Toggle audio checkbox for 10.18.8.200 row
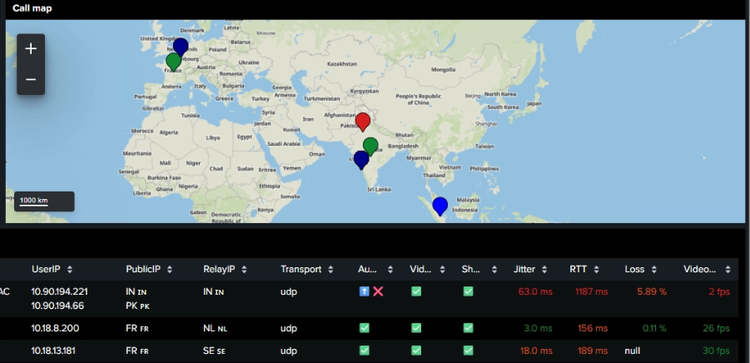 [364, 328]
